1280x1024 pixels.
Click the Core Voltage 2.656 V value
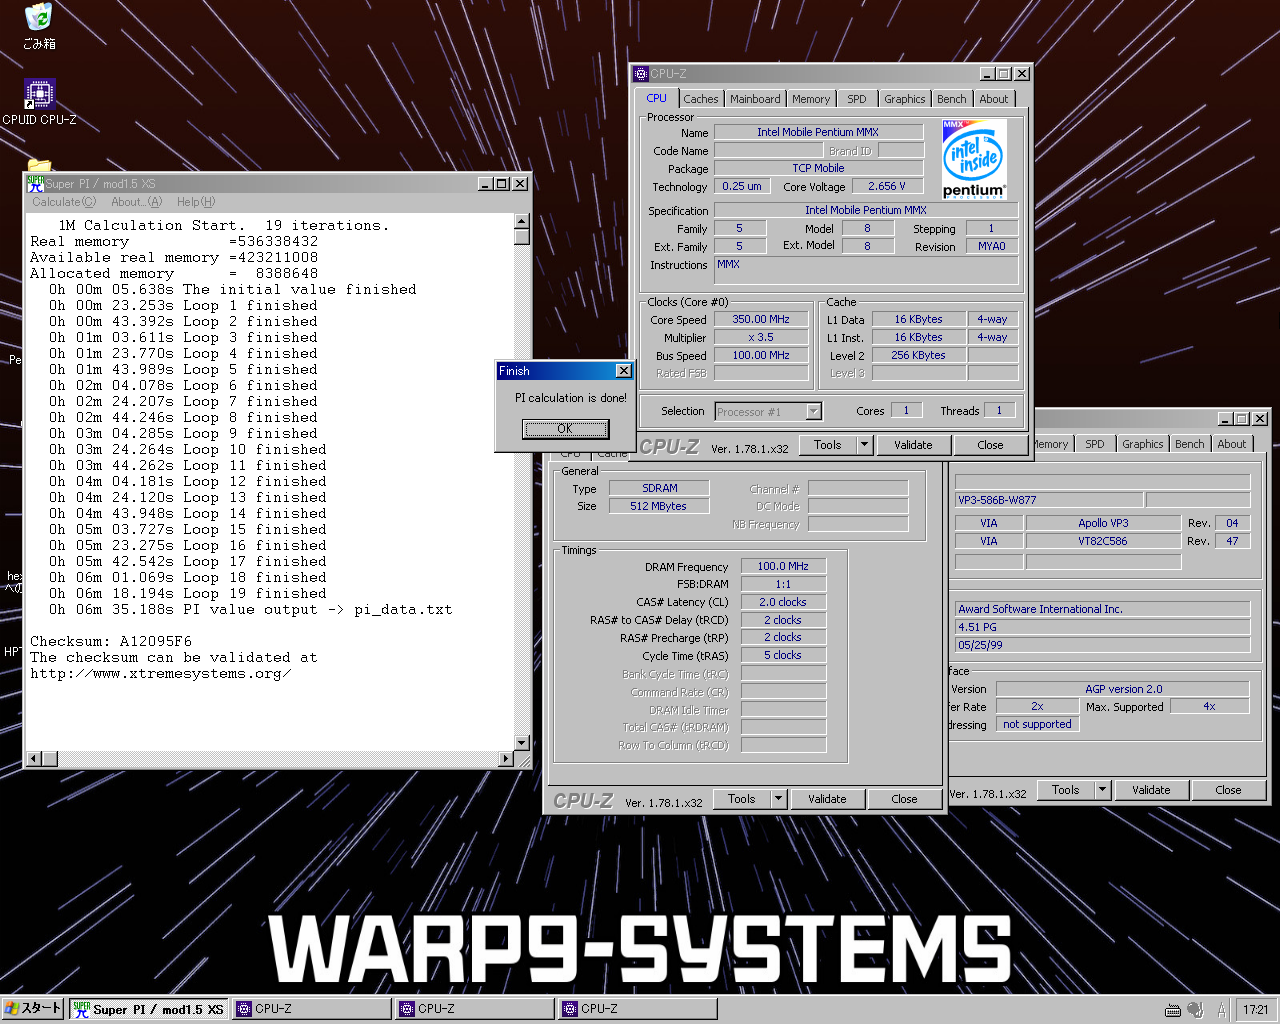click(887, 186)
